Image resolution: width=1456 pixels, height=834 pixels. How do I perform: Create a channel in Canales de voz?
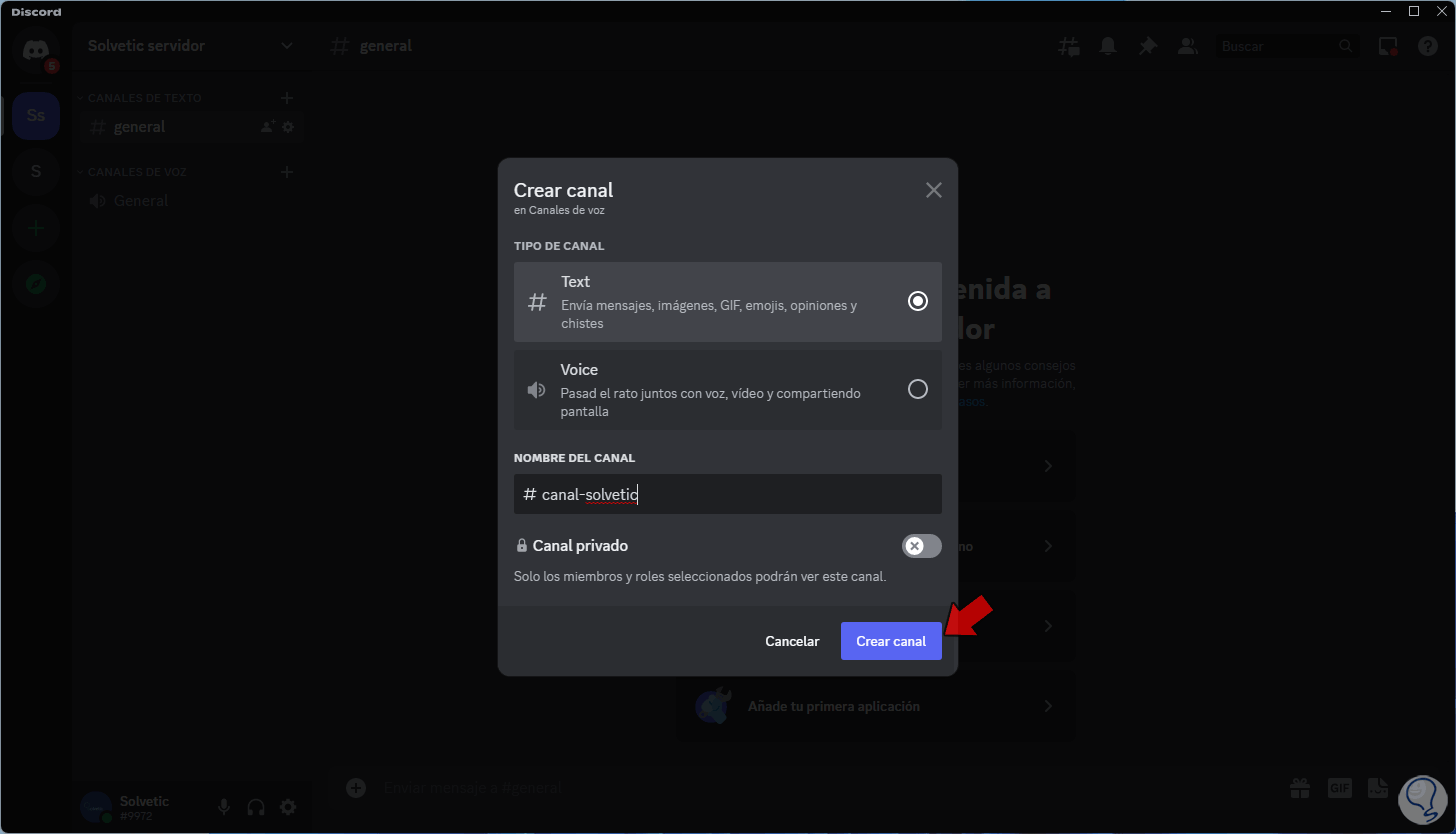point(287,172)
